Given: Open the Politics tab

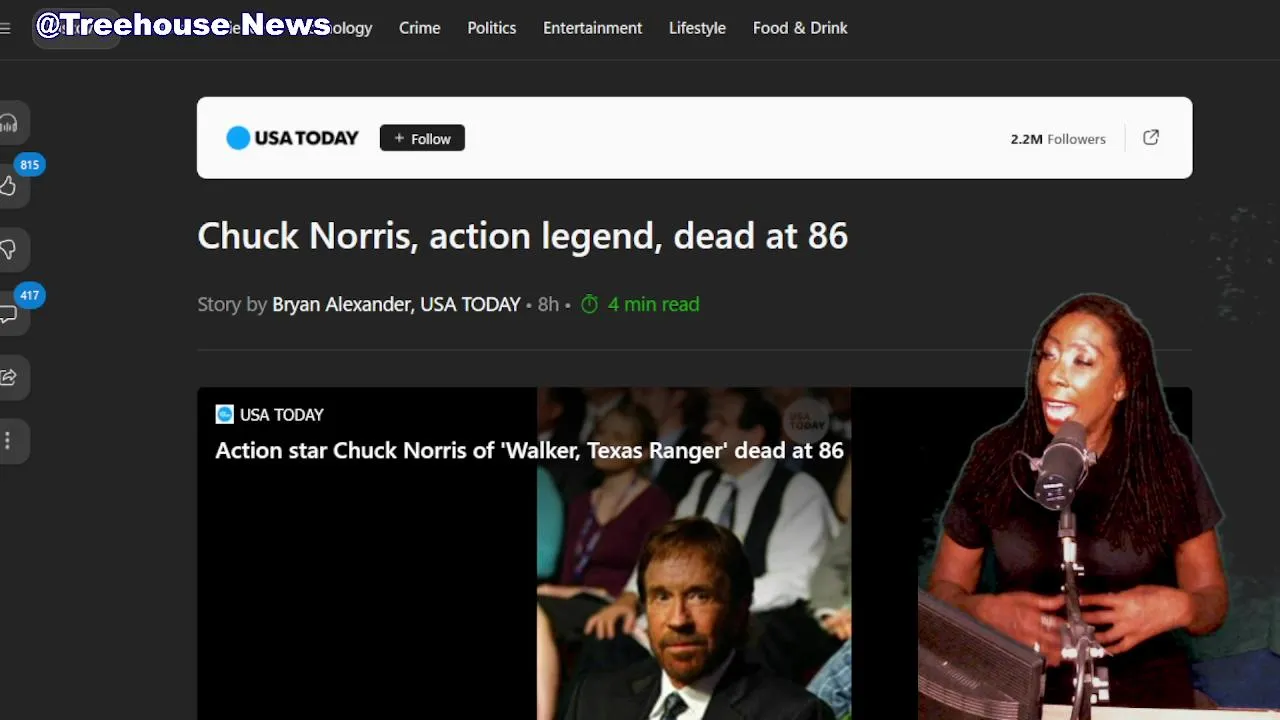Looking at the screenshot, I should pyautogui.click(x=492, y=28).
